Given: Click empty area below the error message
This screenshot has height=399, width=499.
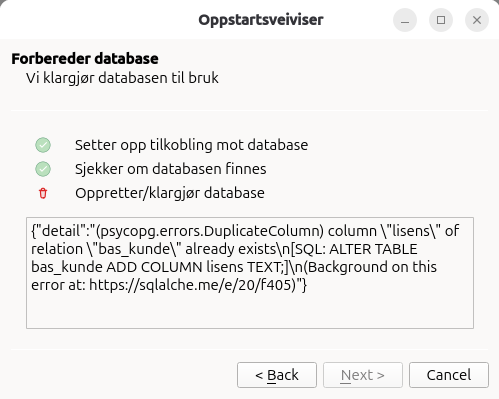Looking at the screenshot, I should click(250, 312).
